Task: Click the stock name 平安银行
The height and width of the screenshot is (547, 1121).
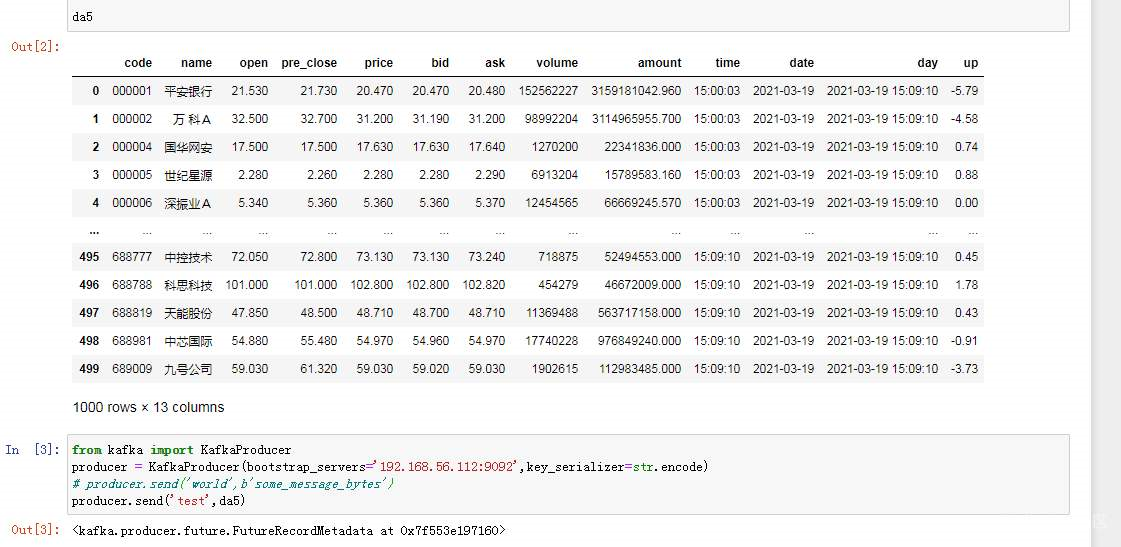Action: click(x=188, y=91)
